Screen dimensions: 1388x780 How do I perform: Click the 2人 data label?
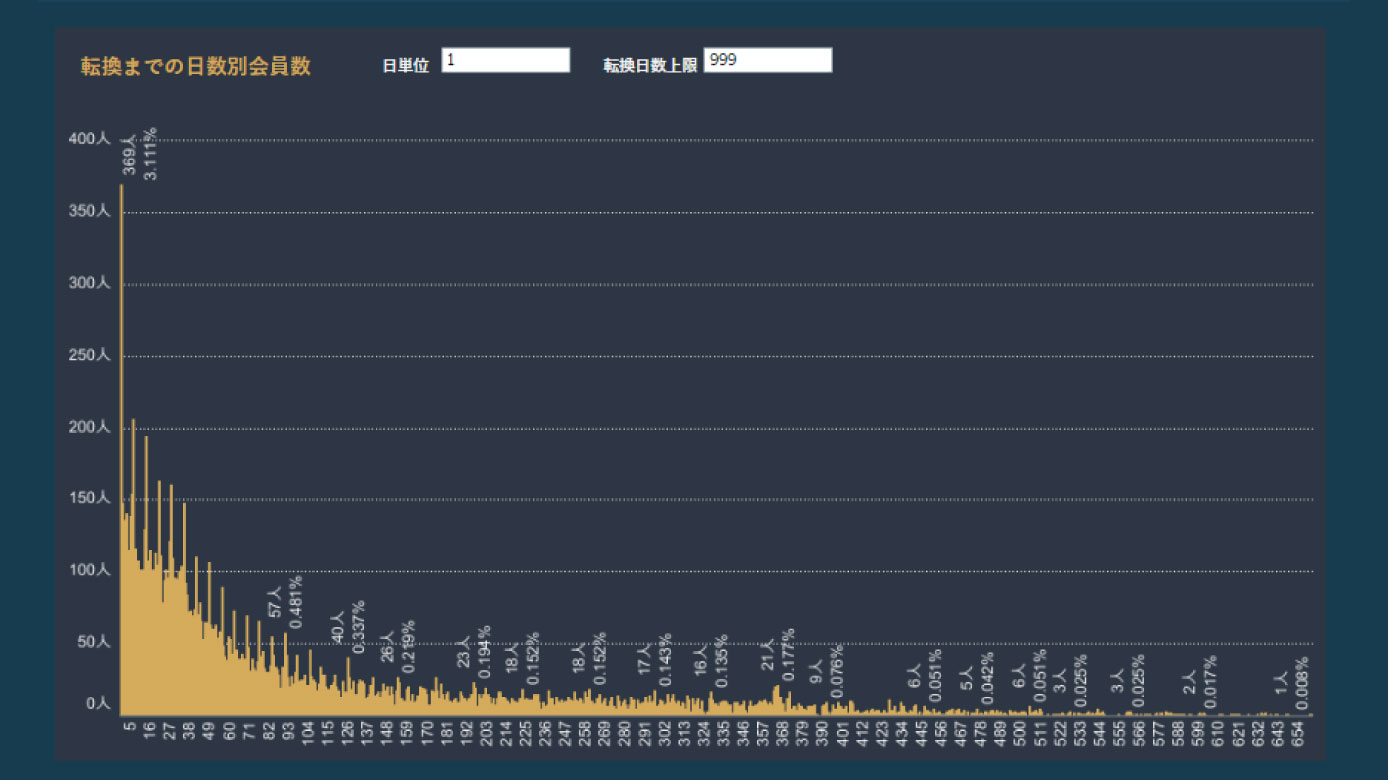tap(1189, 683)
